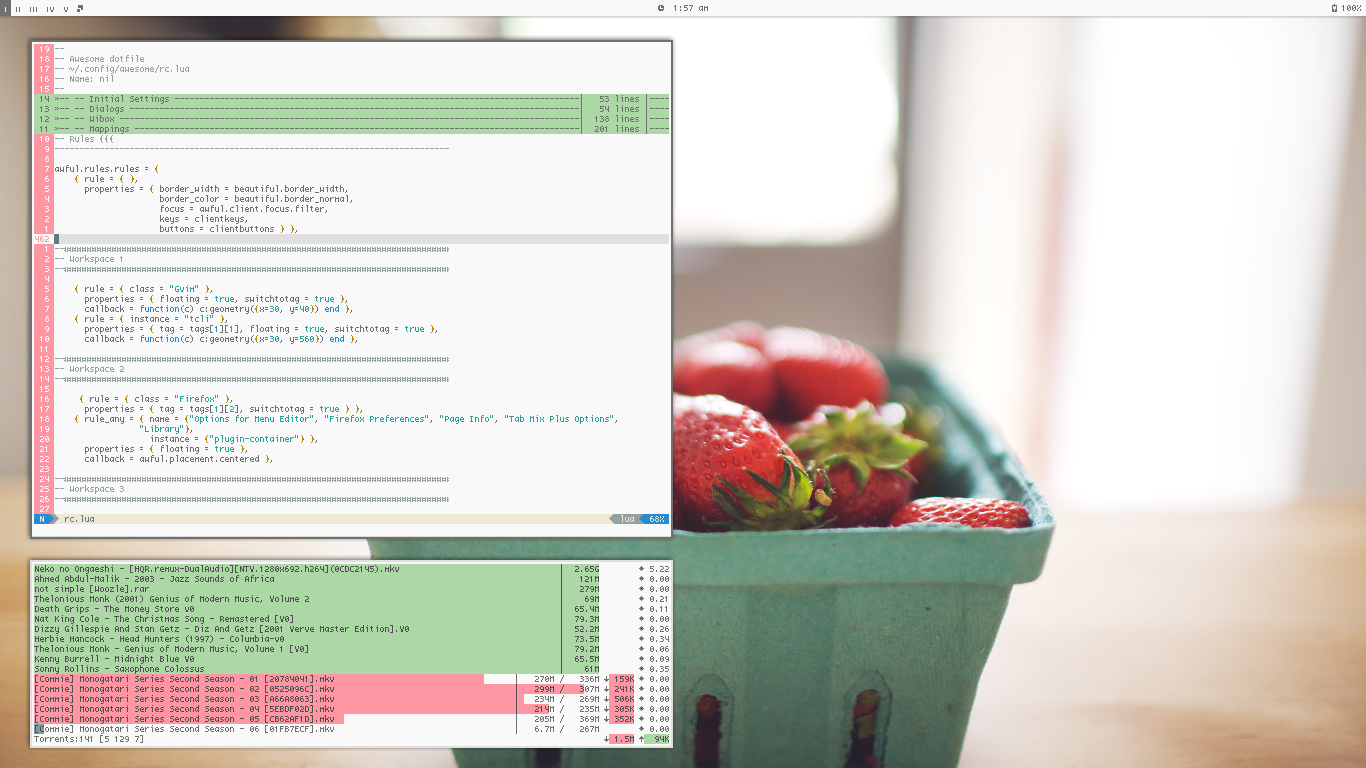The height and width of the screenshot is (768, 1366).
Task: Click the rc.lua filename in statusline
Action: 79,519
